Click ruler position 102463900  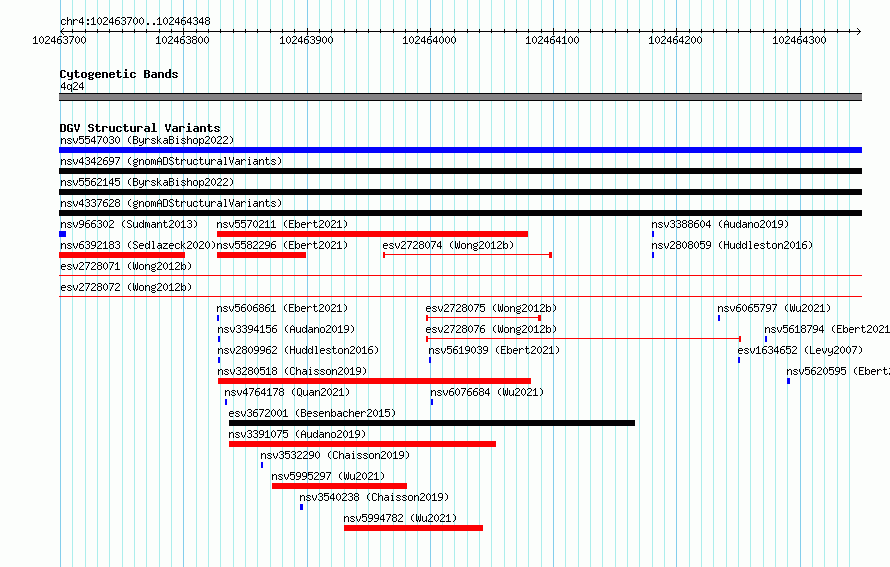(306, 40)
